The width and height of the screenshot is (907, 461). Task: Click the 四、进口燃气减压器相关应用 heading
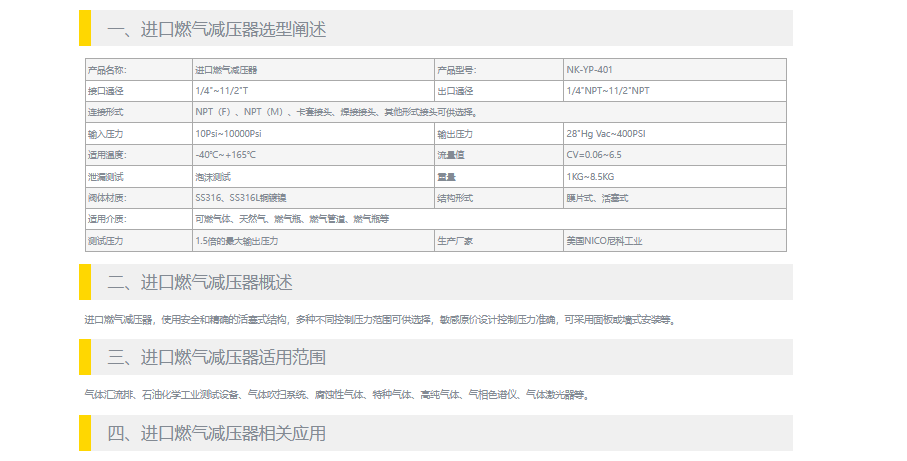click(x=217, y=433)
